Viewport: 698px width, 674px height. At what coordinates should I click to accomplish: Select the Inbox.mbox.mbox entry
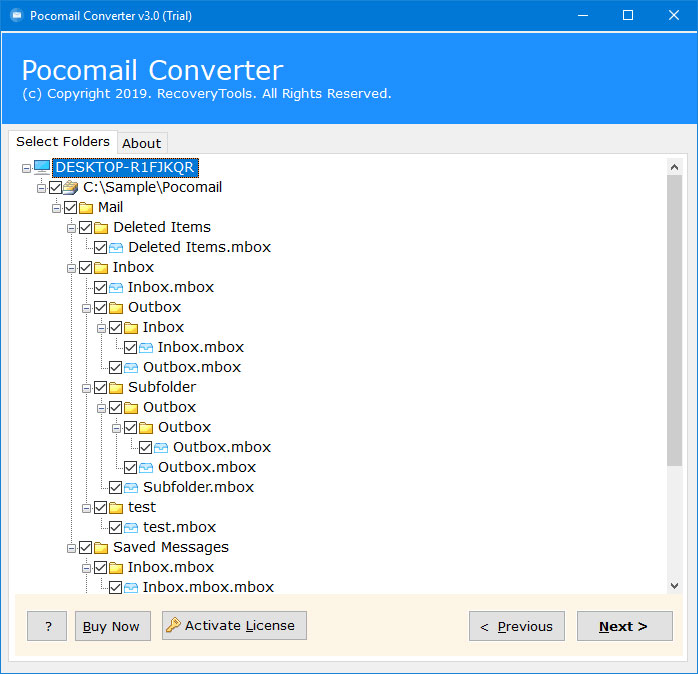[x=208, y=587]
